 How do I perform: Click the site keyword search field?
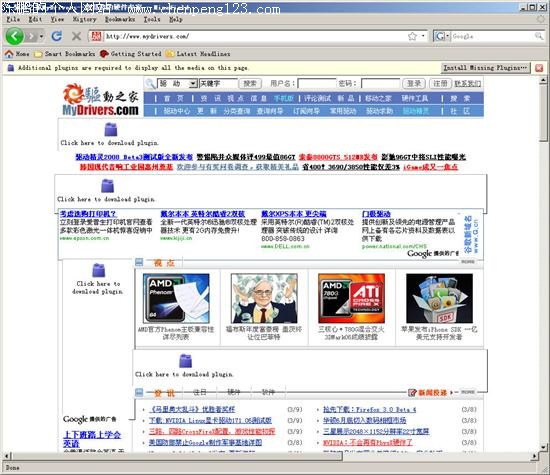[218, 83]
